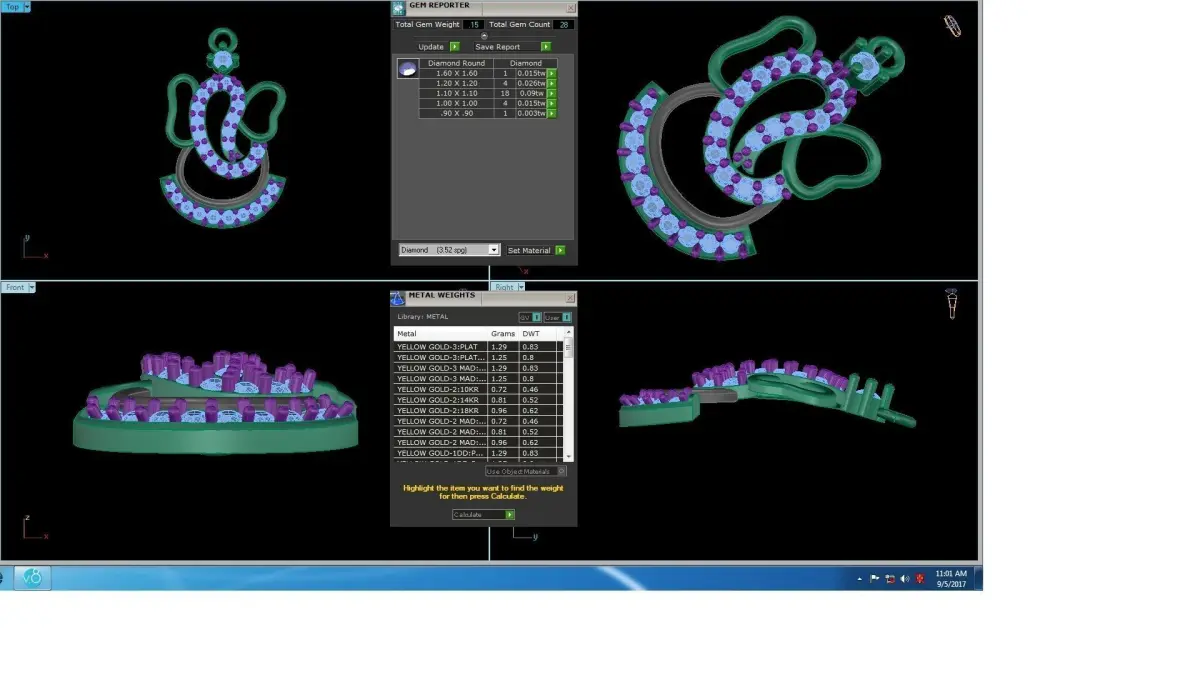The image size is (1200, 675).
Task: Click the ring icon in bottom-right viewport
Action: [x=953, y=304]
